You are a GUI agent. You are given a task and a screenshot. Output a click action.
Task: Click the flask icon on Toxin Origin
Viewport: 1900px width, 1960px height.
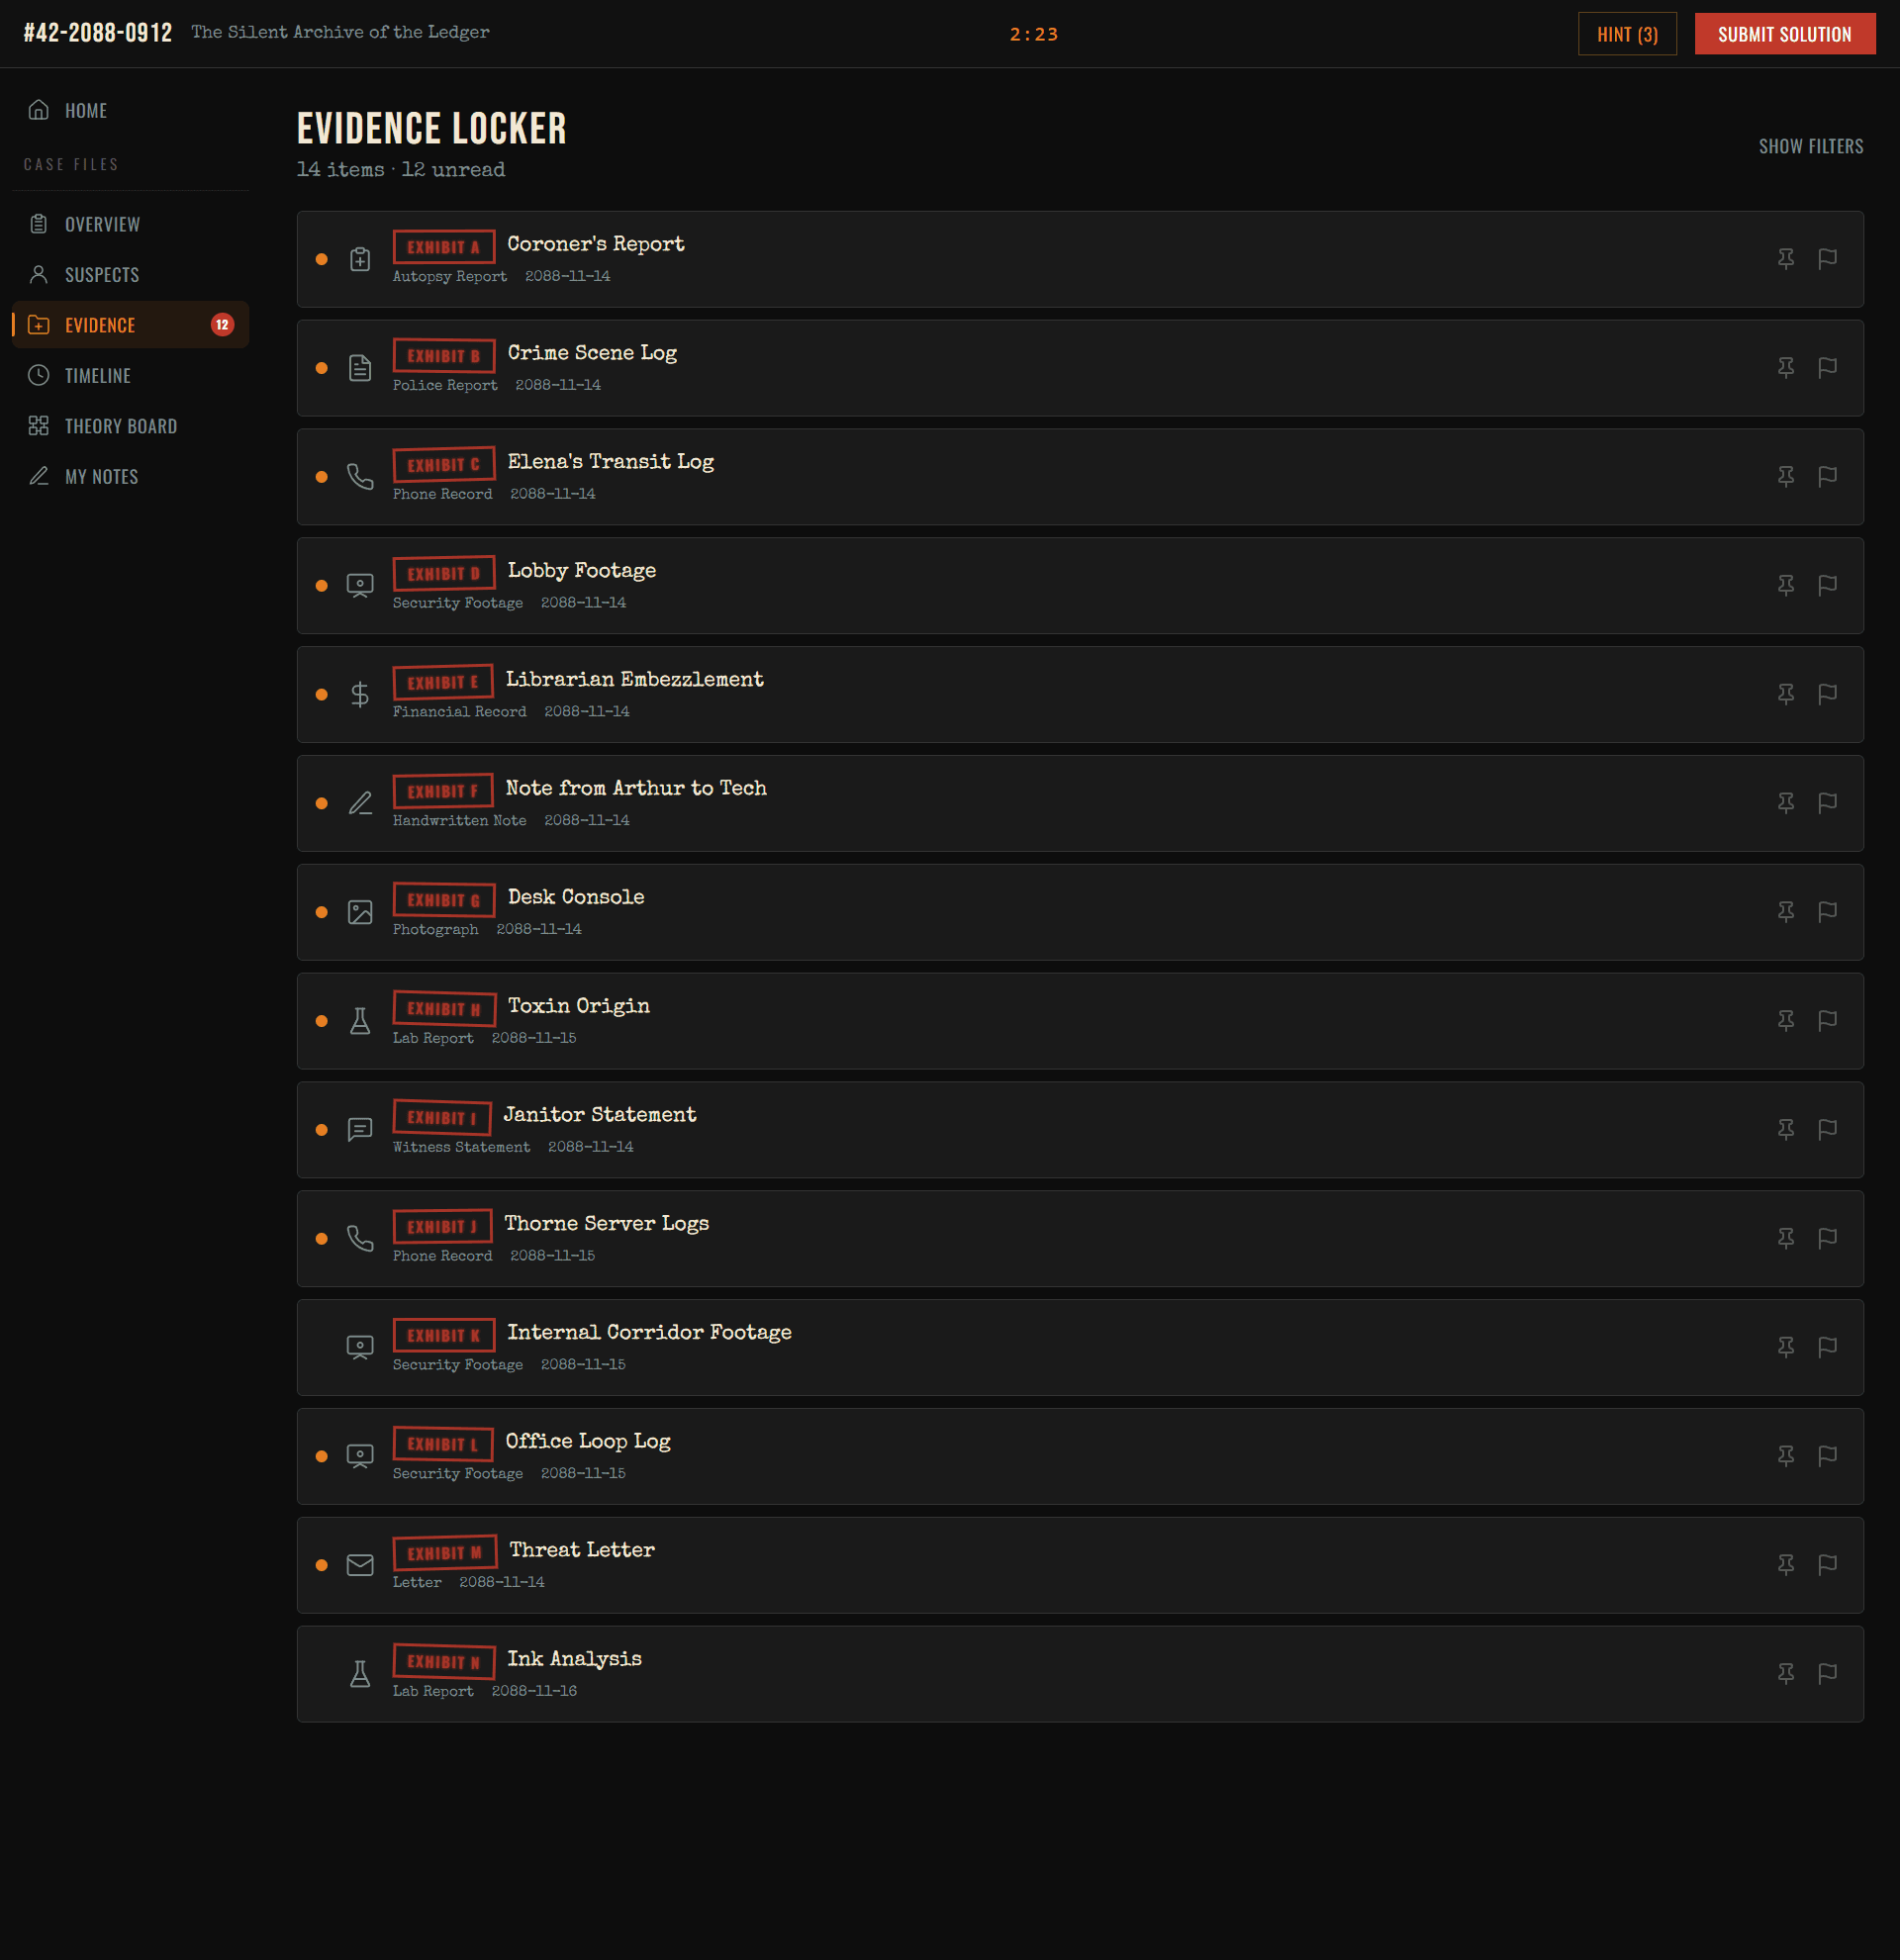click(x=360, y=1021)
